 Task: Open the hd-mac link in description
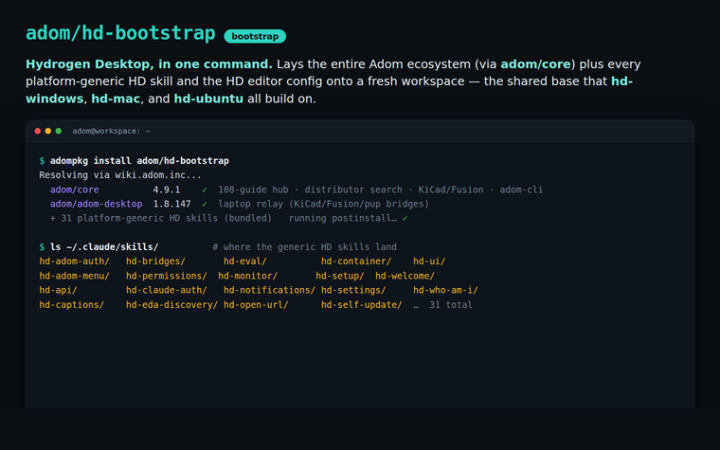[115, 99]
